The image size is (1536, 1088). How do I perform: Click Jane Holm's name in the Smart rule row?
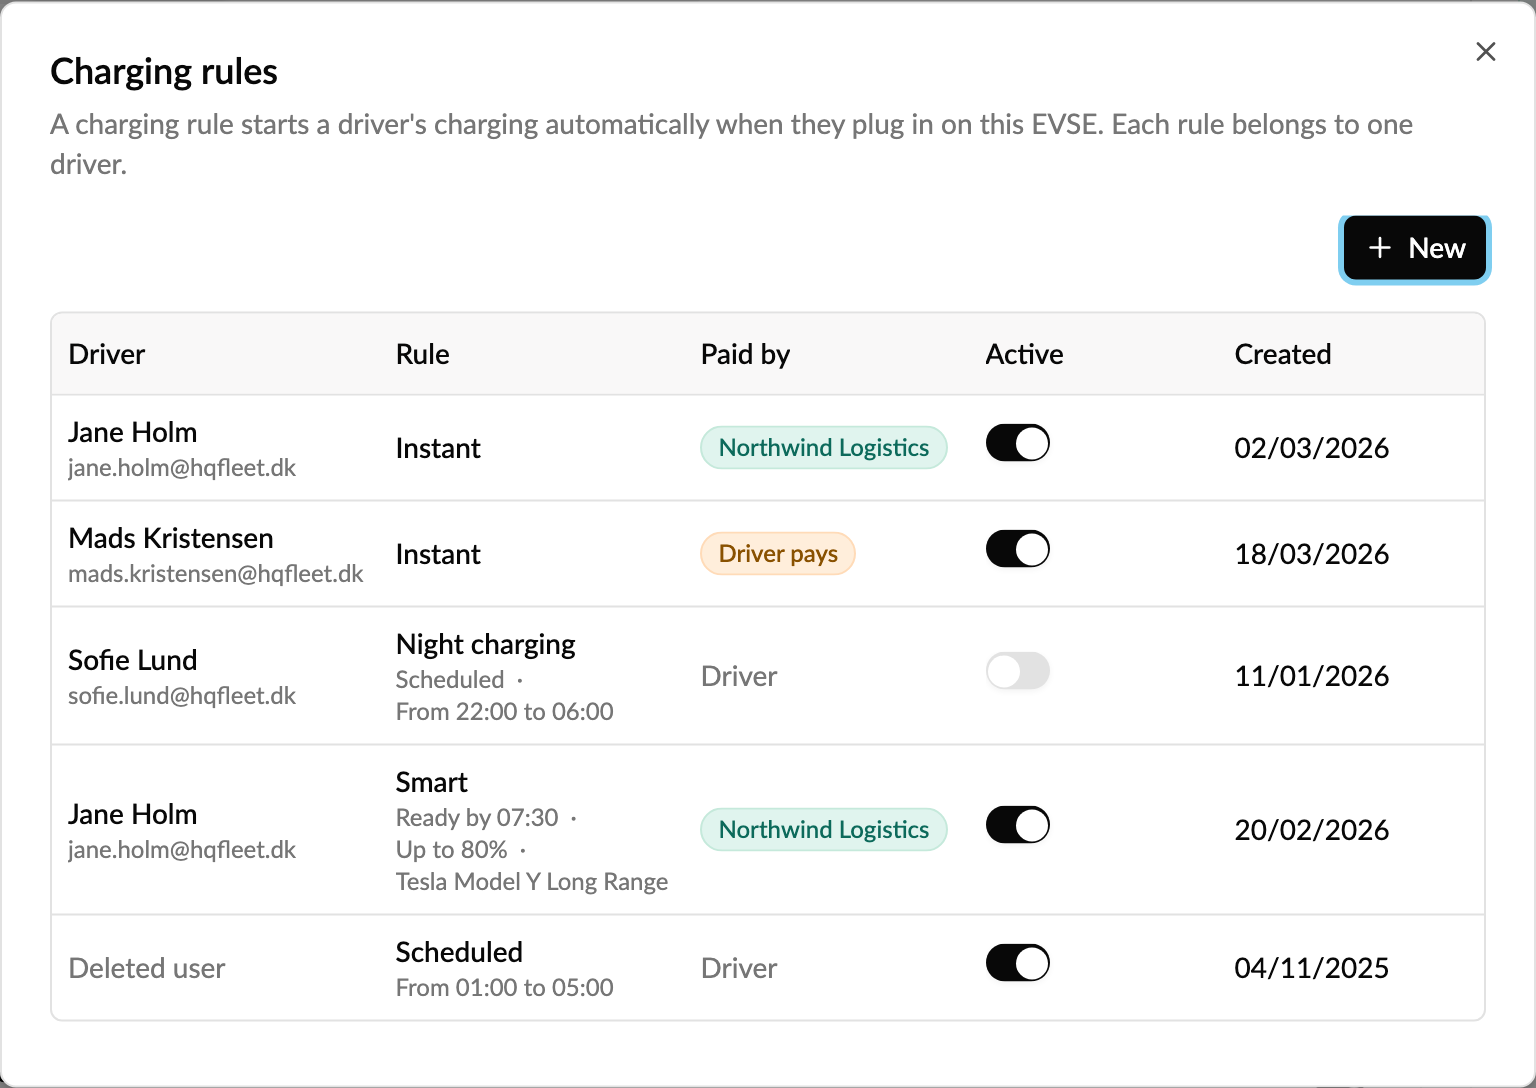click(x=133, y=814)
